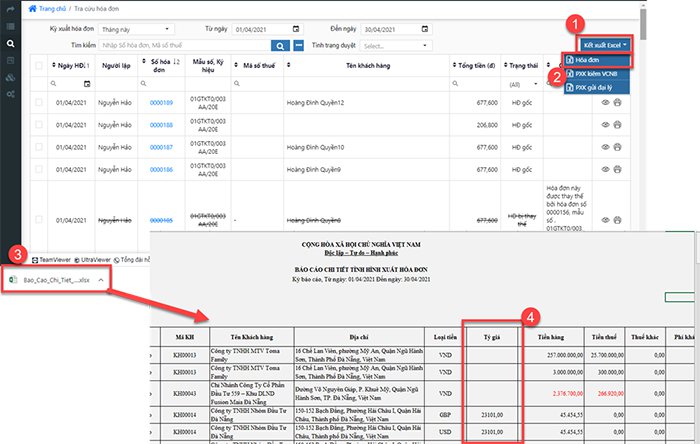This screenshot has width=700, height=444.
Task: Open invoice link 0000187
Action: pyautogui.click(x=161, y=147)
